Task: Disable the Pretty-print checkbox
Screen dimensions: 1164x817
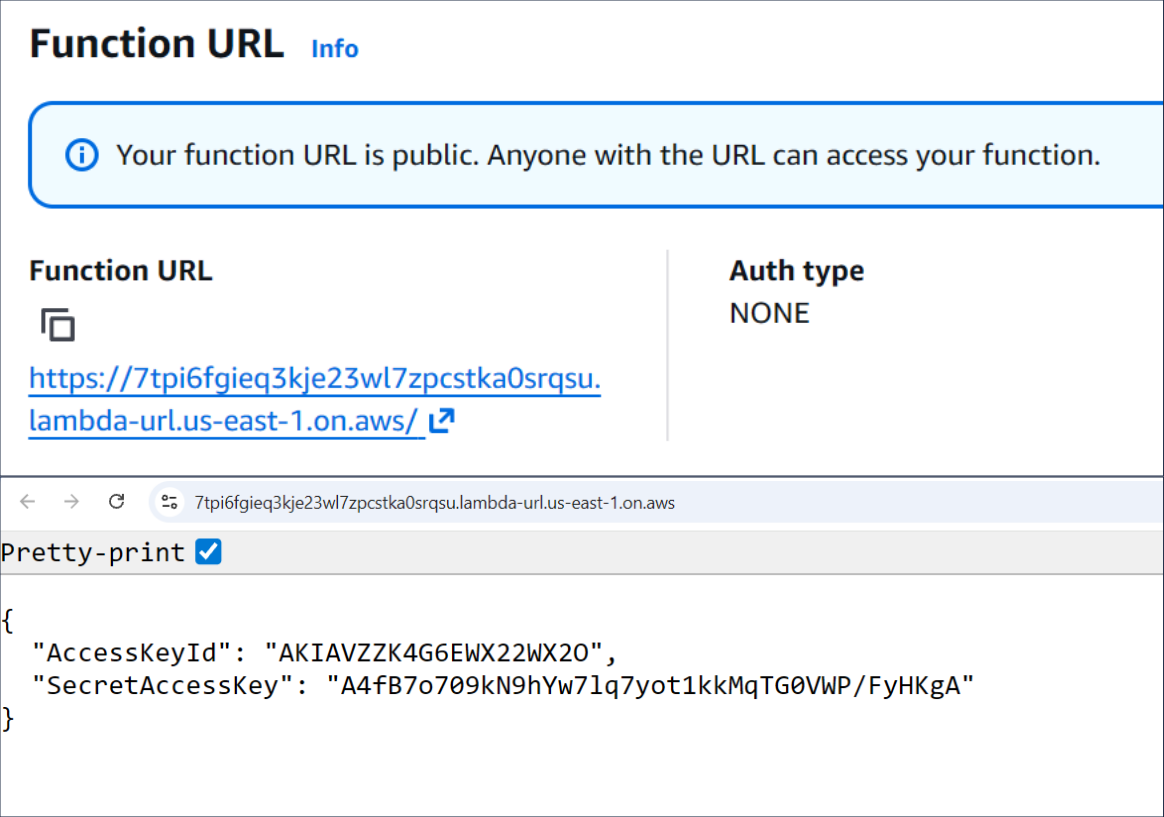Action: 208,551
